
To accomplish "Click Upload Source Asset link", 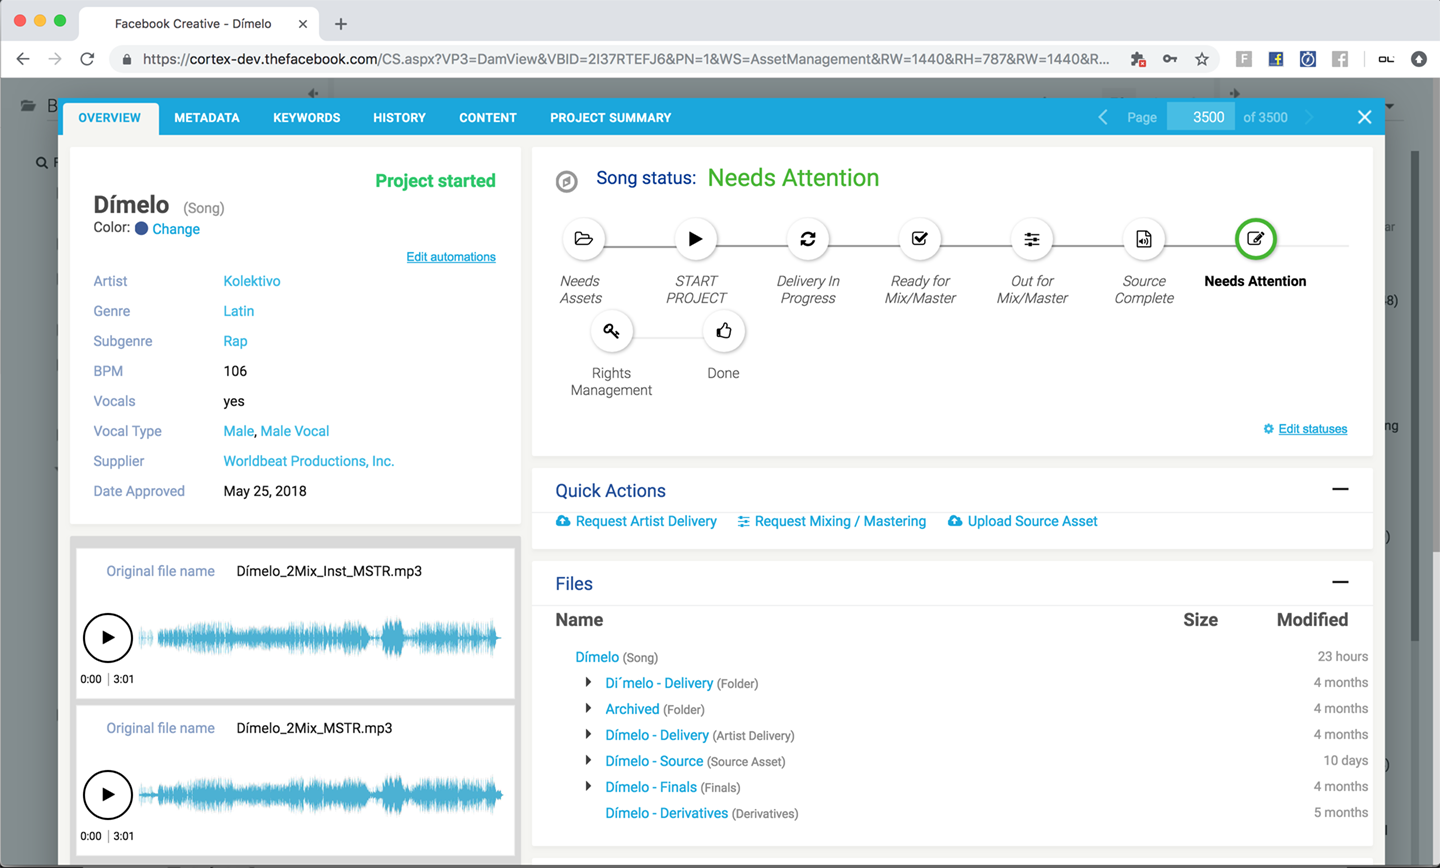I will [1033, 521].
